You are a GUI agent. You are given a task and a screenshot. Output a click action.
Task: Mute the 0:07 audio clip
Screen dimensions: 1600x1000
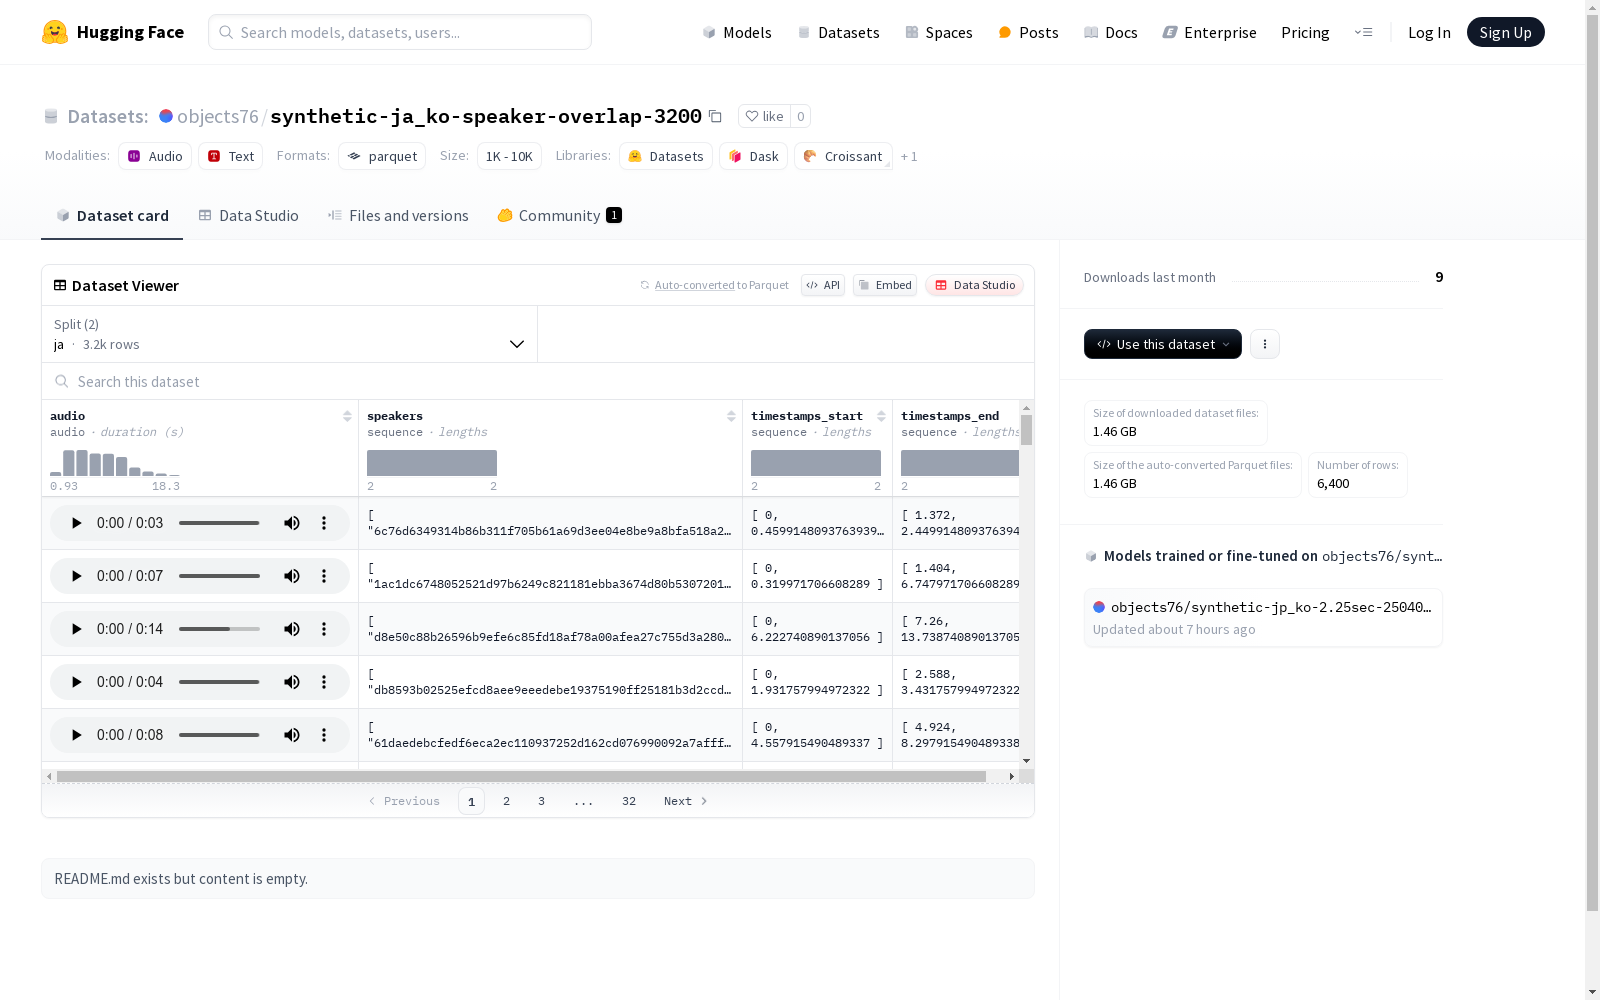pyautogui.click(x=292, y=576)
